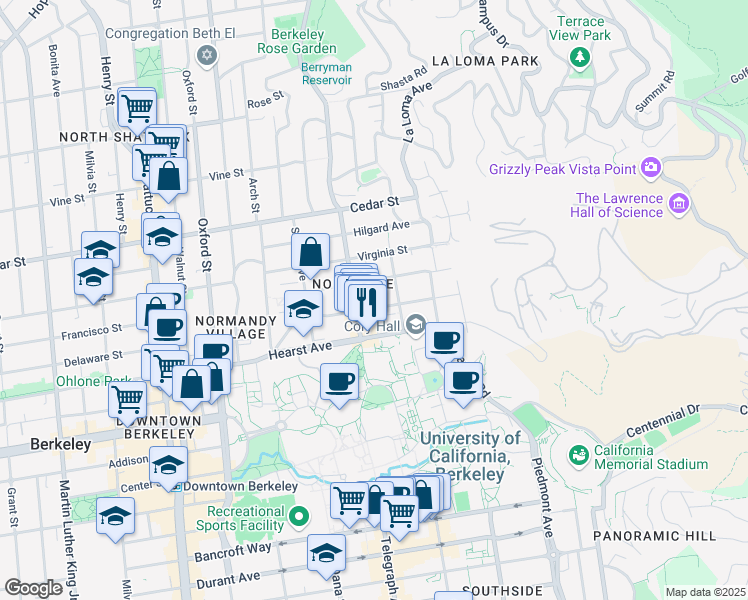The height and width of the screenshot is (600, 748).
Task: Click the shopping cart marker left of Telegraph cluster
Action: pos(349,501)
